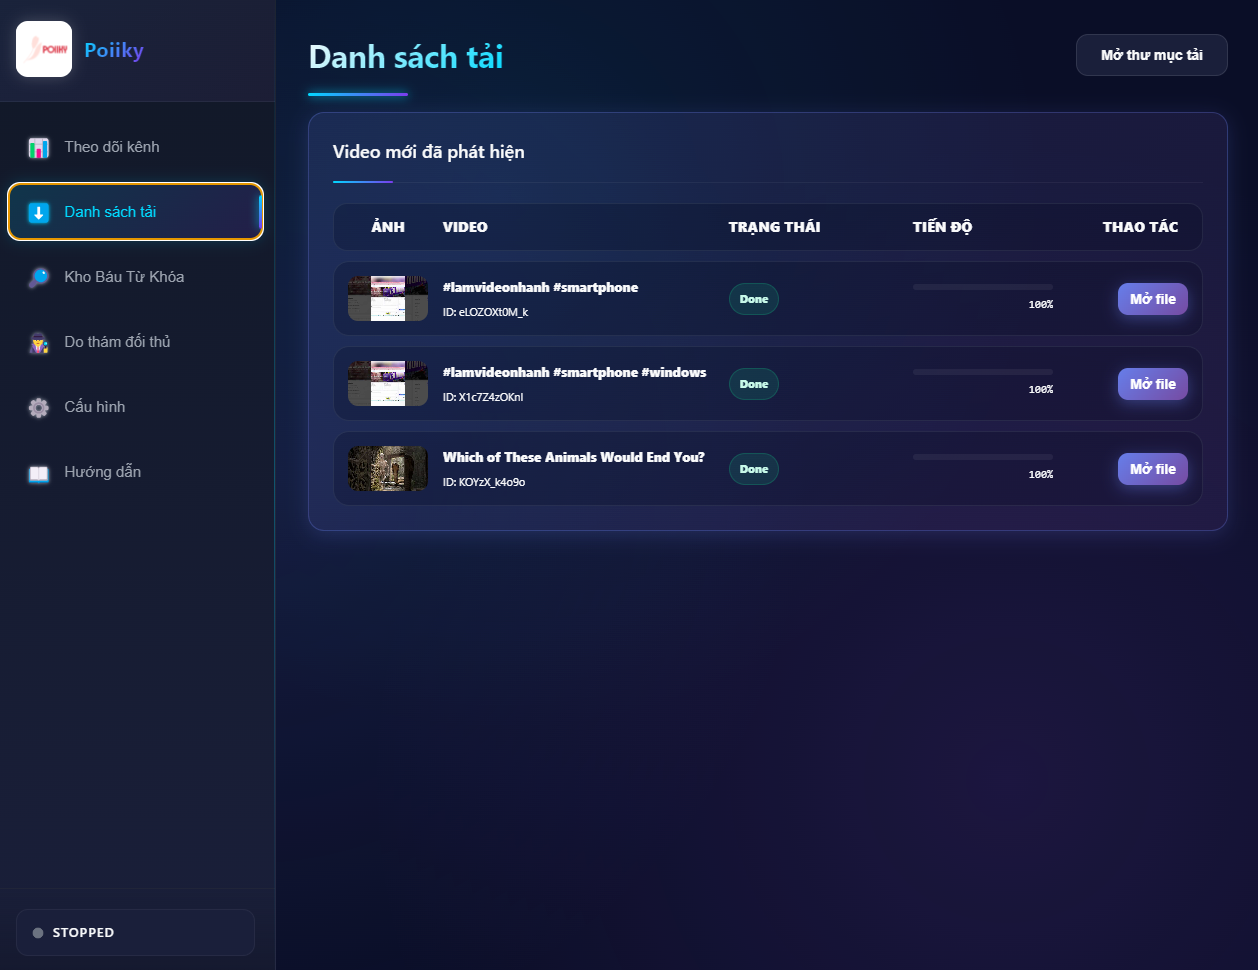The height and width of the screenshot is (970, 1258).
Task: Open file for video eLOZOXt0M_k
Action: (x=1152, y=299)
